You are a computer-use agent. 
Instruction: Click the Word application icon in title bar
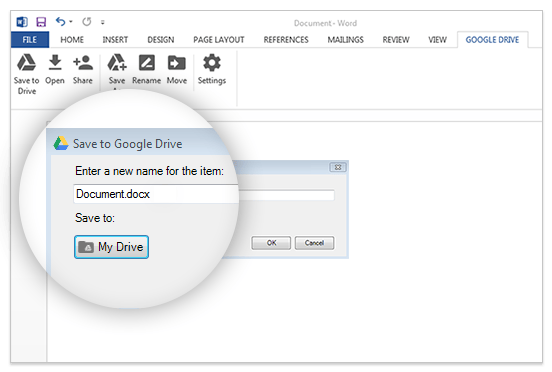point(22,22)
